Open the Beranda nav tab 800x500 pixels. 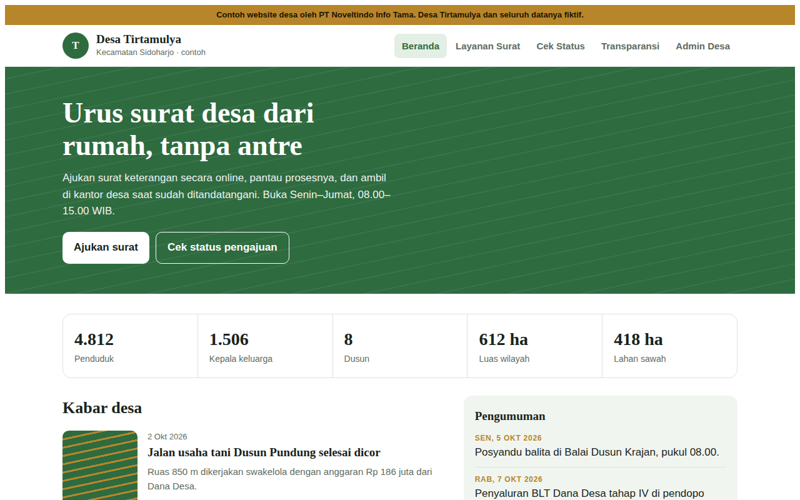(420, 46)
